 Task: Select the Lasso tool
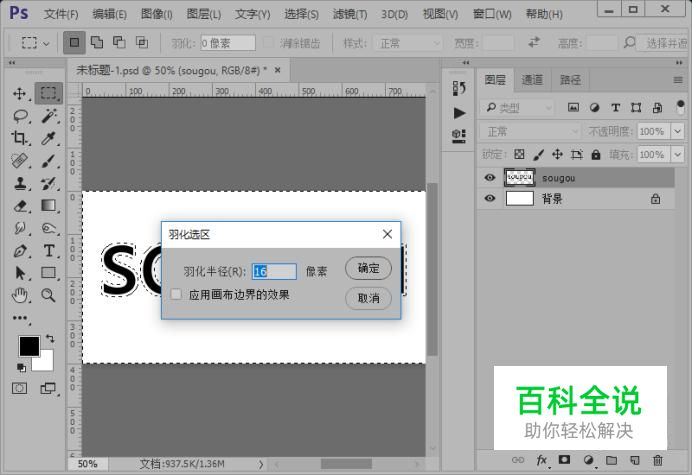(20, 116)
